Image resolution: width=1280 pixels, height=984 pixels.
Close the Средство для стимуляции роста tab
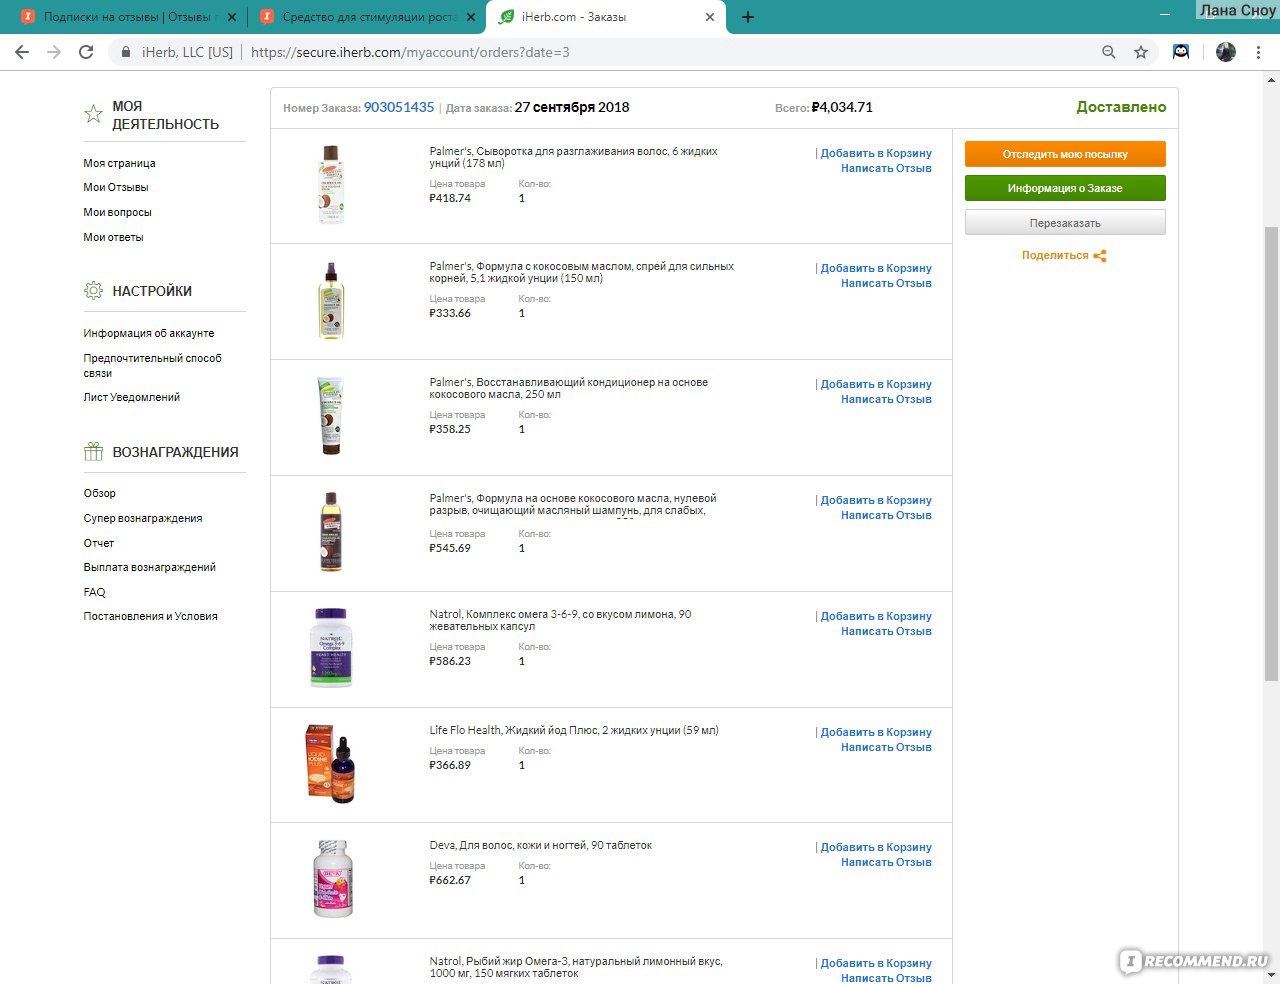point(471,17)
